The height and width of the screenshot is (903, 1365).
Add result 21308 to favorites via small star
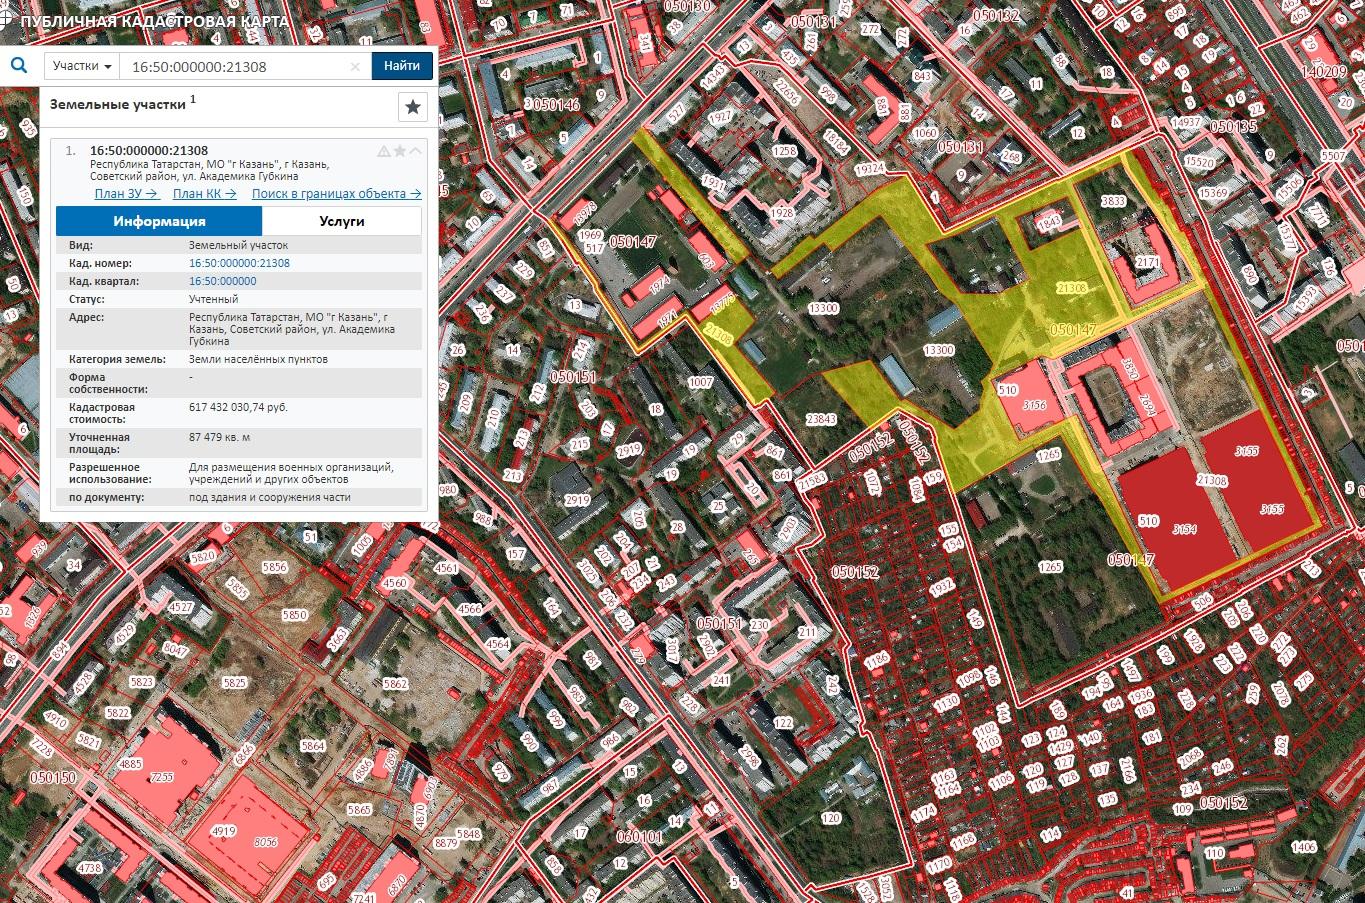(x=400, y=151)
